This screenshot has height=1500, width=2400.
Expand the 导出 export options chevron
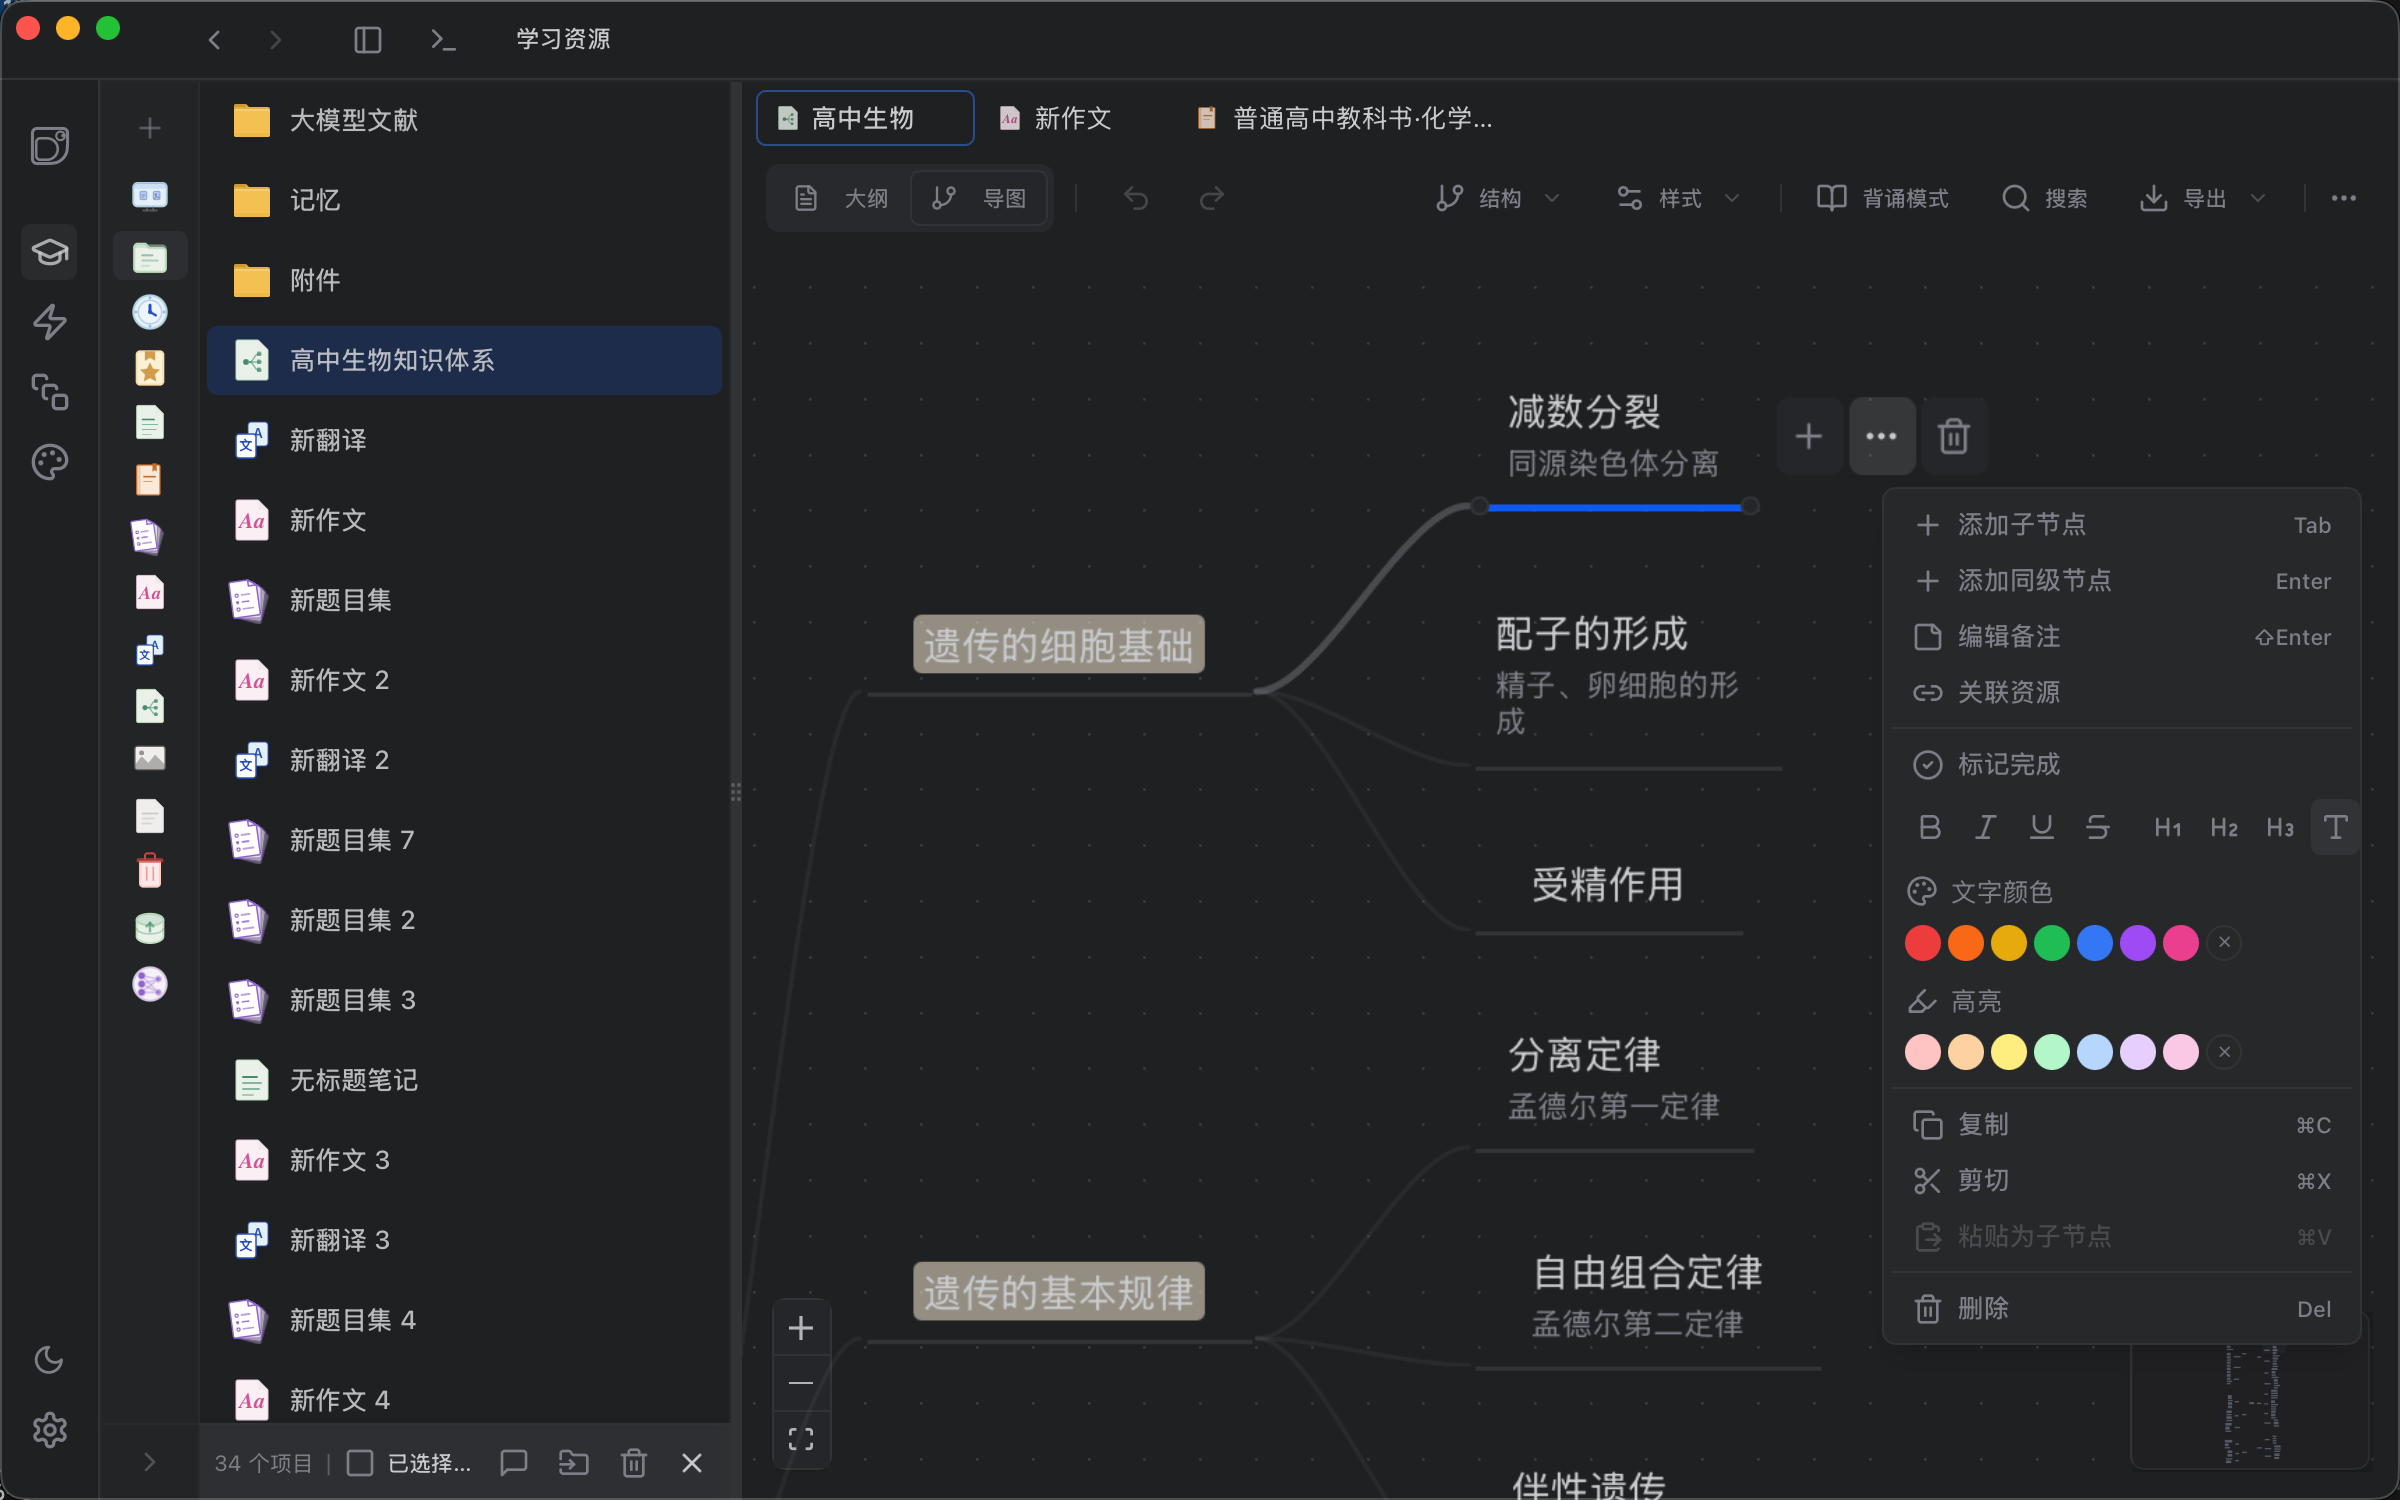pyautogui.click(x=2259, y=198)
